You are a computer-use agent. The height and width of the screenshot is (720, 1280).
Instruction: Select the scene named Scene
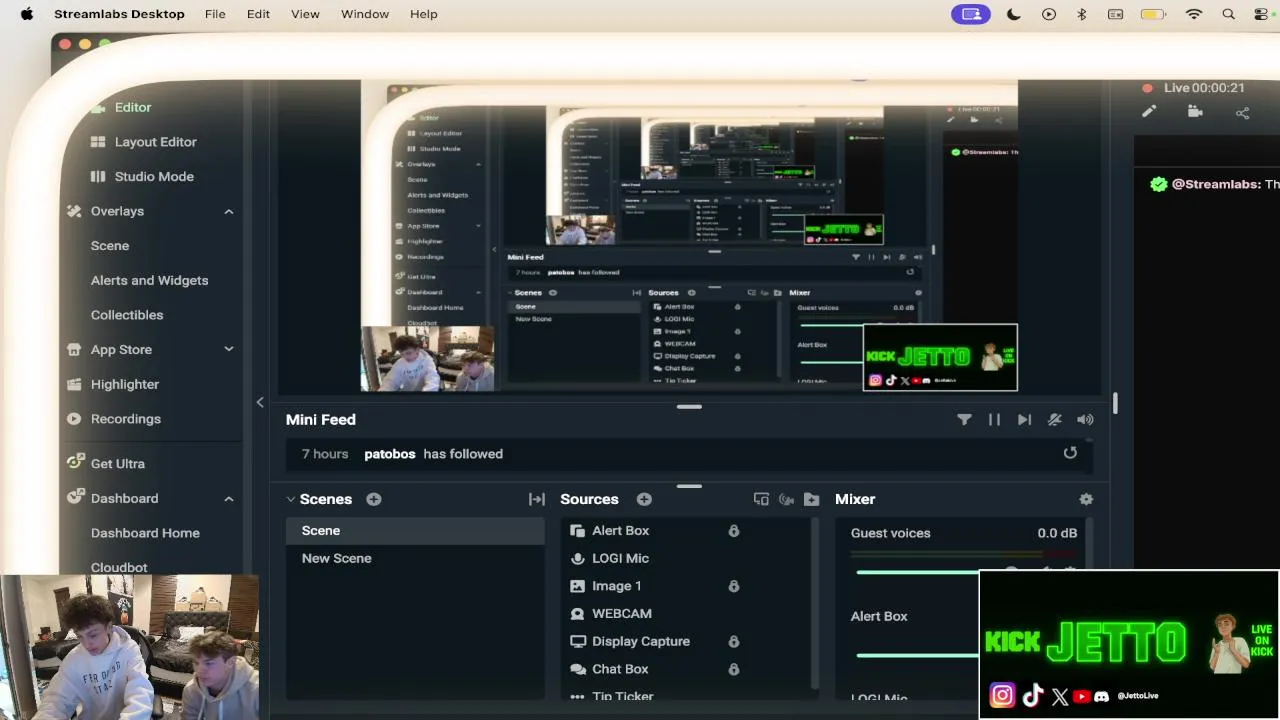point(415,531)
